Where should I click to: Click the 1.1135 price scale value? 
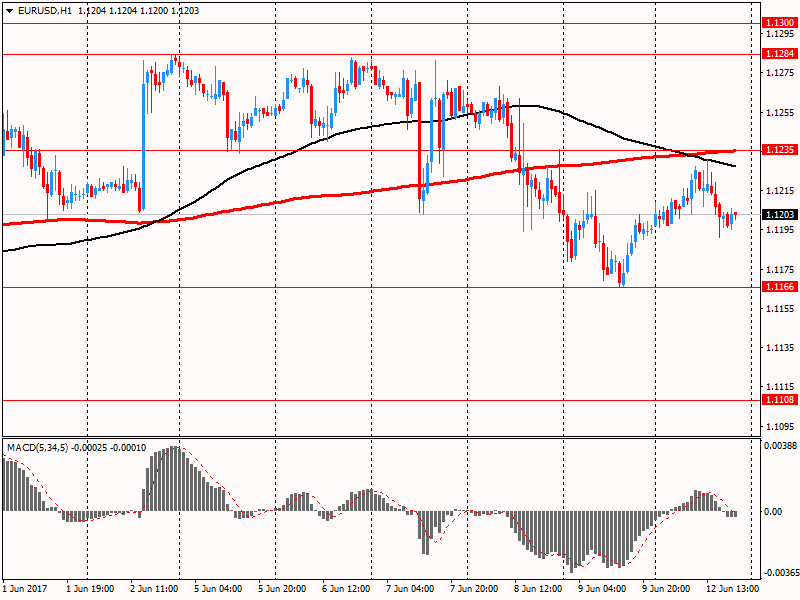pos(781,348)
